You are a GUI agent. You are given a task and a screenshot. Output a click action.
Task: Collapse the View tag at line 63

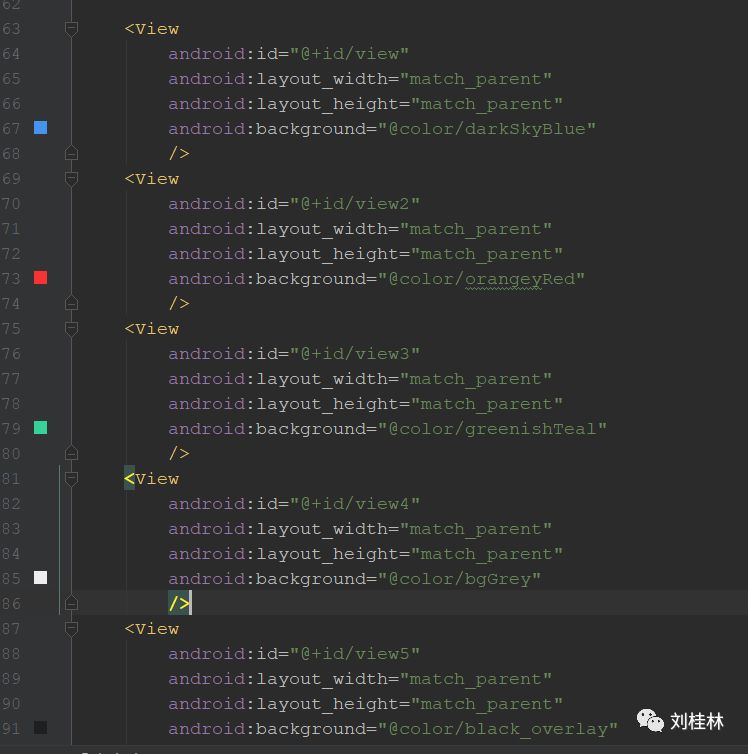(71, 29)
